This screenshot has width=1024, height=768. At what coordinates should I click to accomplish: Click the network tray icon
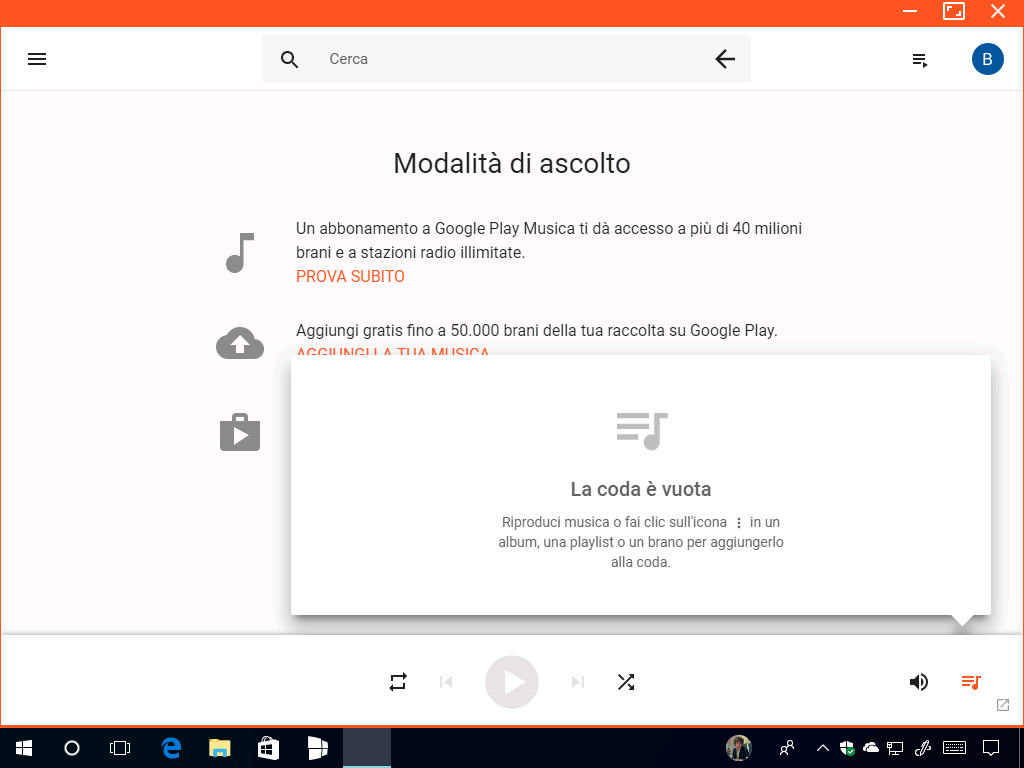pos(895,748)
